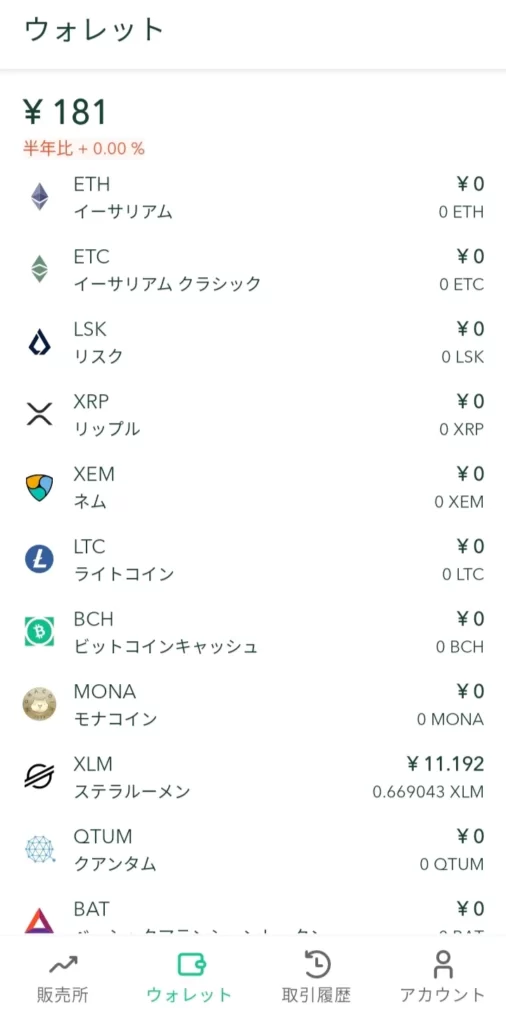Select the ウォレット tab
Image resolution: width=506 pixels, height=1024 pixels.
(x=189, y=978)
